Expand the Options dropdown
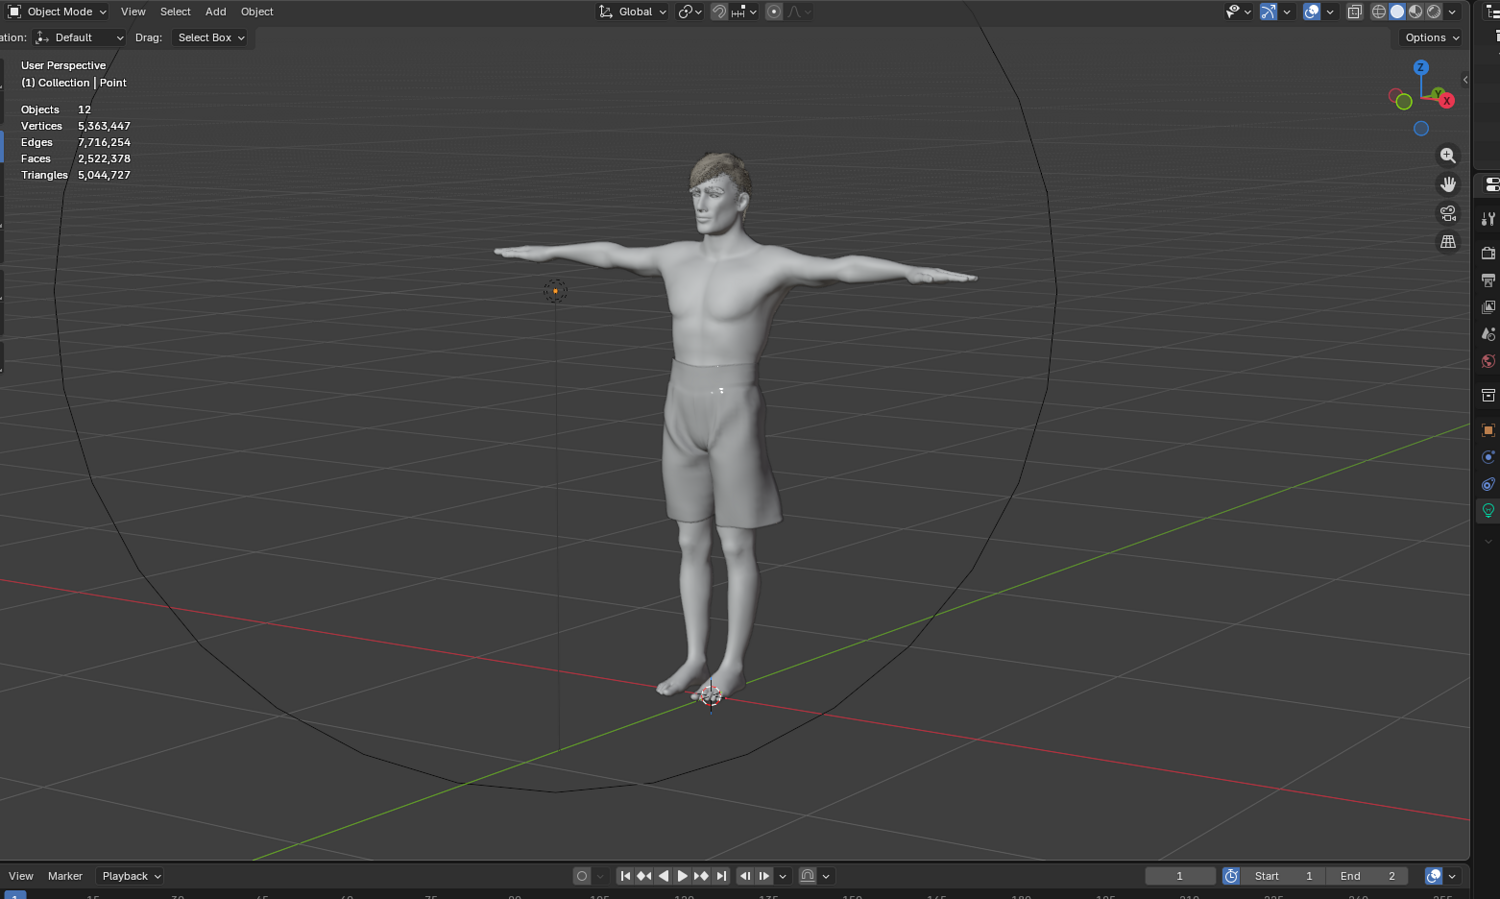Viewport: 1500px width, 899px height. (x=1432, y=38)
